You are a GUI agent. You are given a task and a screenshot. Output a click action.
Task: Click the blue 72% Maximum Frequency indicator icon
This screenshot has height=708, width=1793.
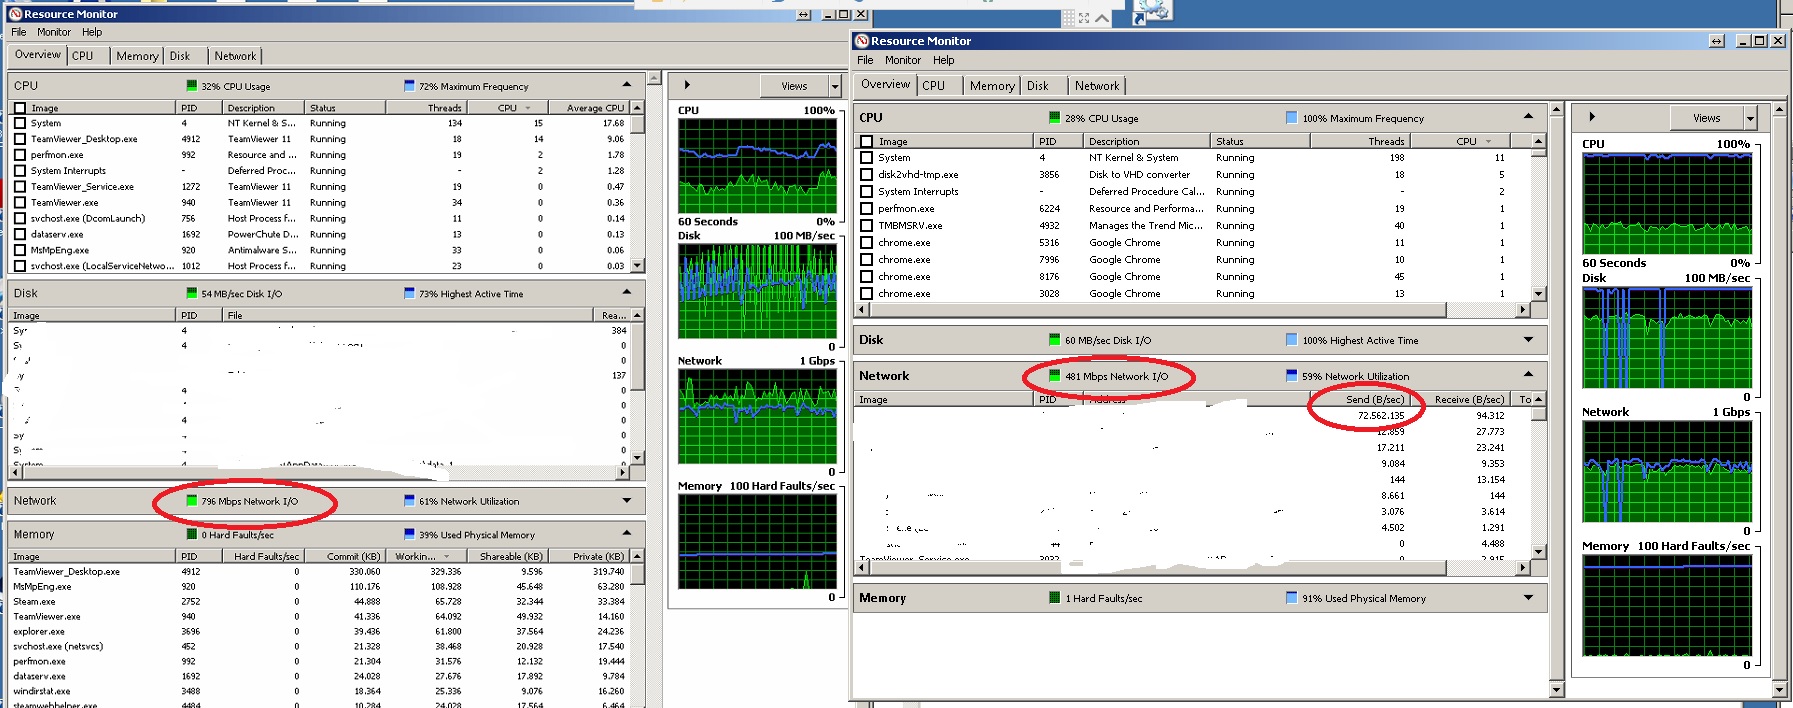tap(409, 86)
